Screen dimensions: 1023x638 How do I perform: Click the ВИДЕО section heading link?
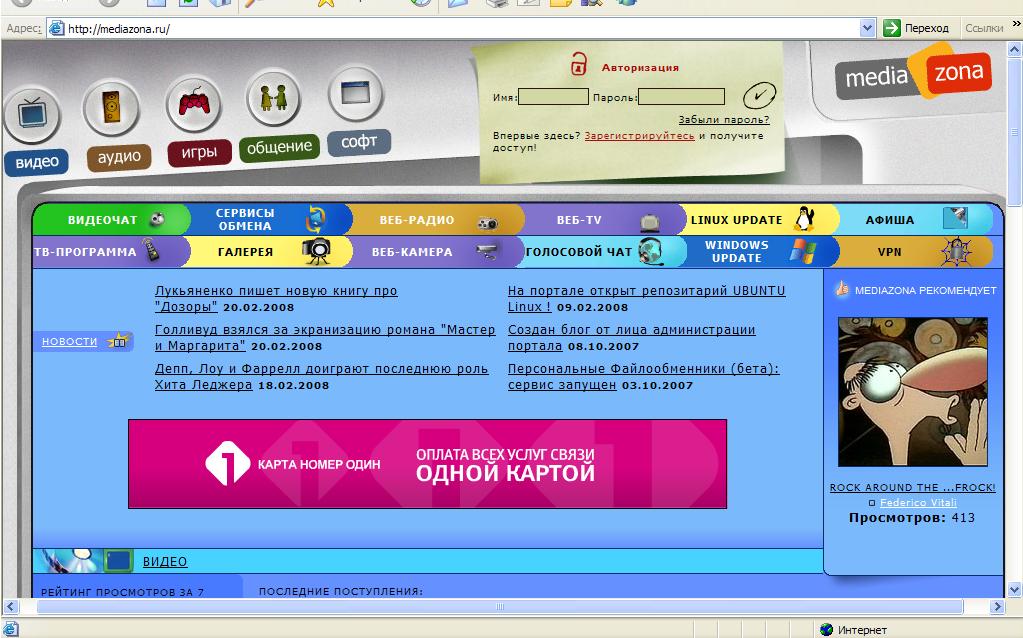[165, 562]
